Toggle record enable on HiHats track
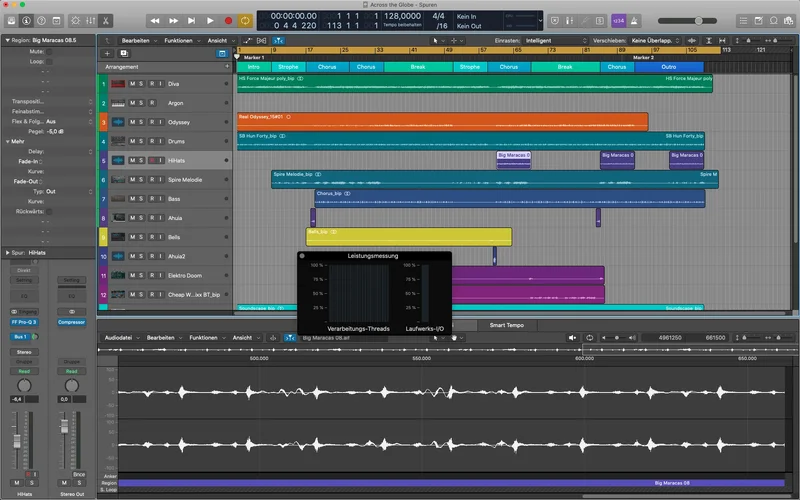This screenshot has height=500, width=800. click(152, 160)
